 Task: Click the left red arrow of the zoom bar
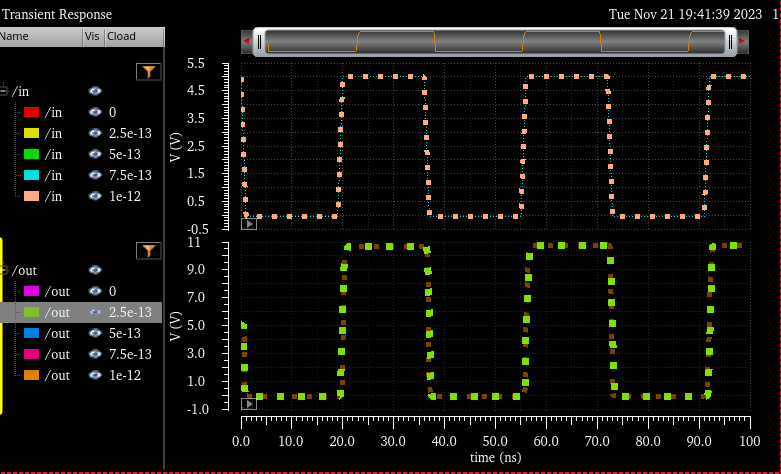246,41
